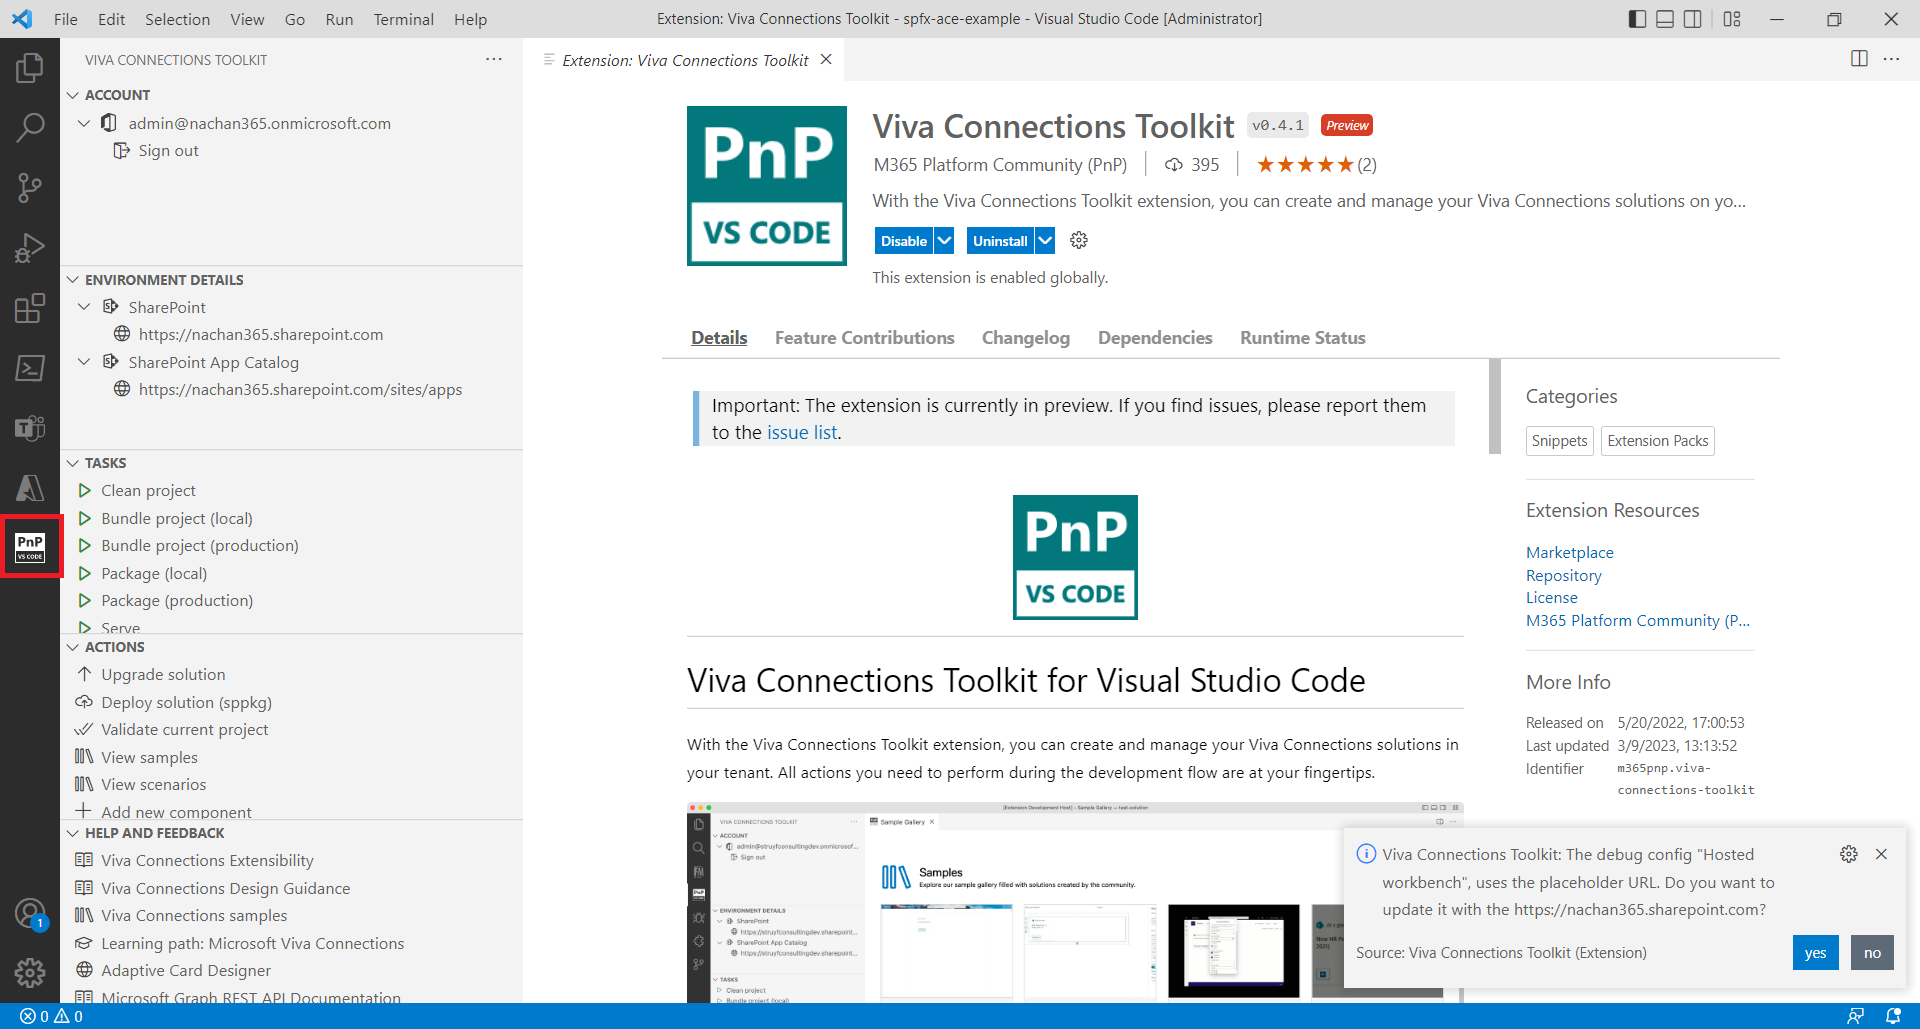
Task: Click yes in the notification popup
Action: 1815,953
